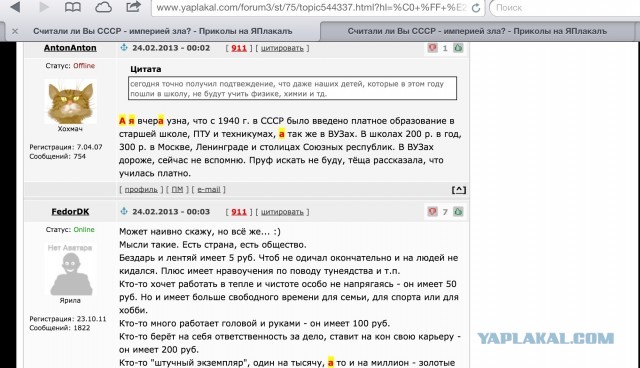Click Регистрация: 7.04.07 text
Image resolution: width=640 pixels, height=368 pixels.
pyautogui.click(x=66, y=147)
